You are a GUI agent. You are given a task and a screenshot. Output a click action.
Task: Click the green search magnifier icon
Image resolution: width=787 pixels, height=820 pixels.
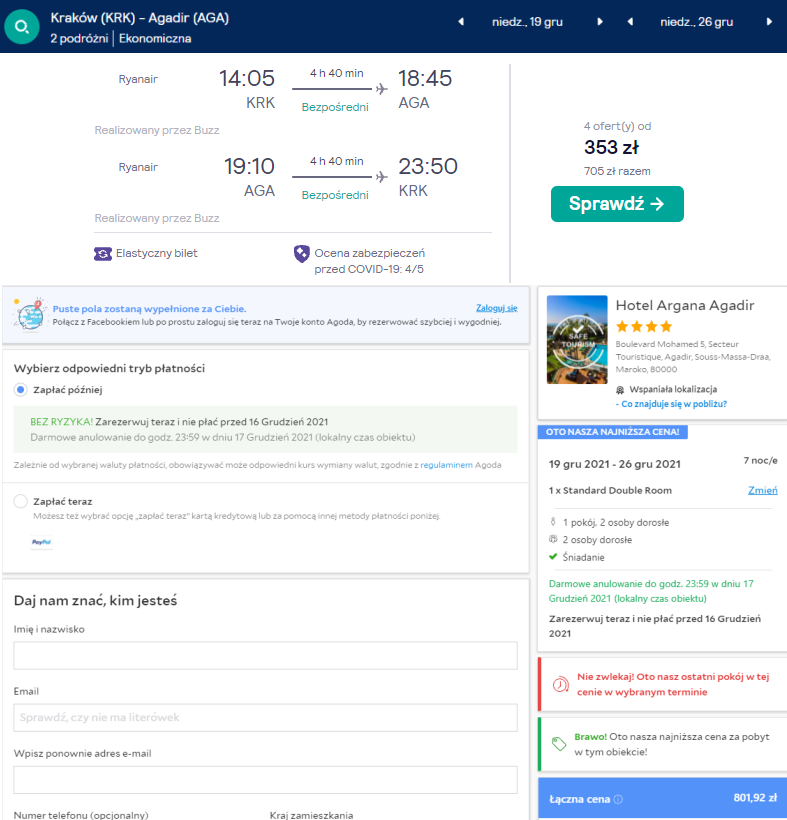pos(21,27)
